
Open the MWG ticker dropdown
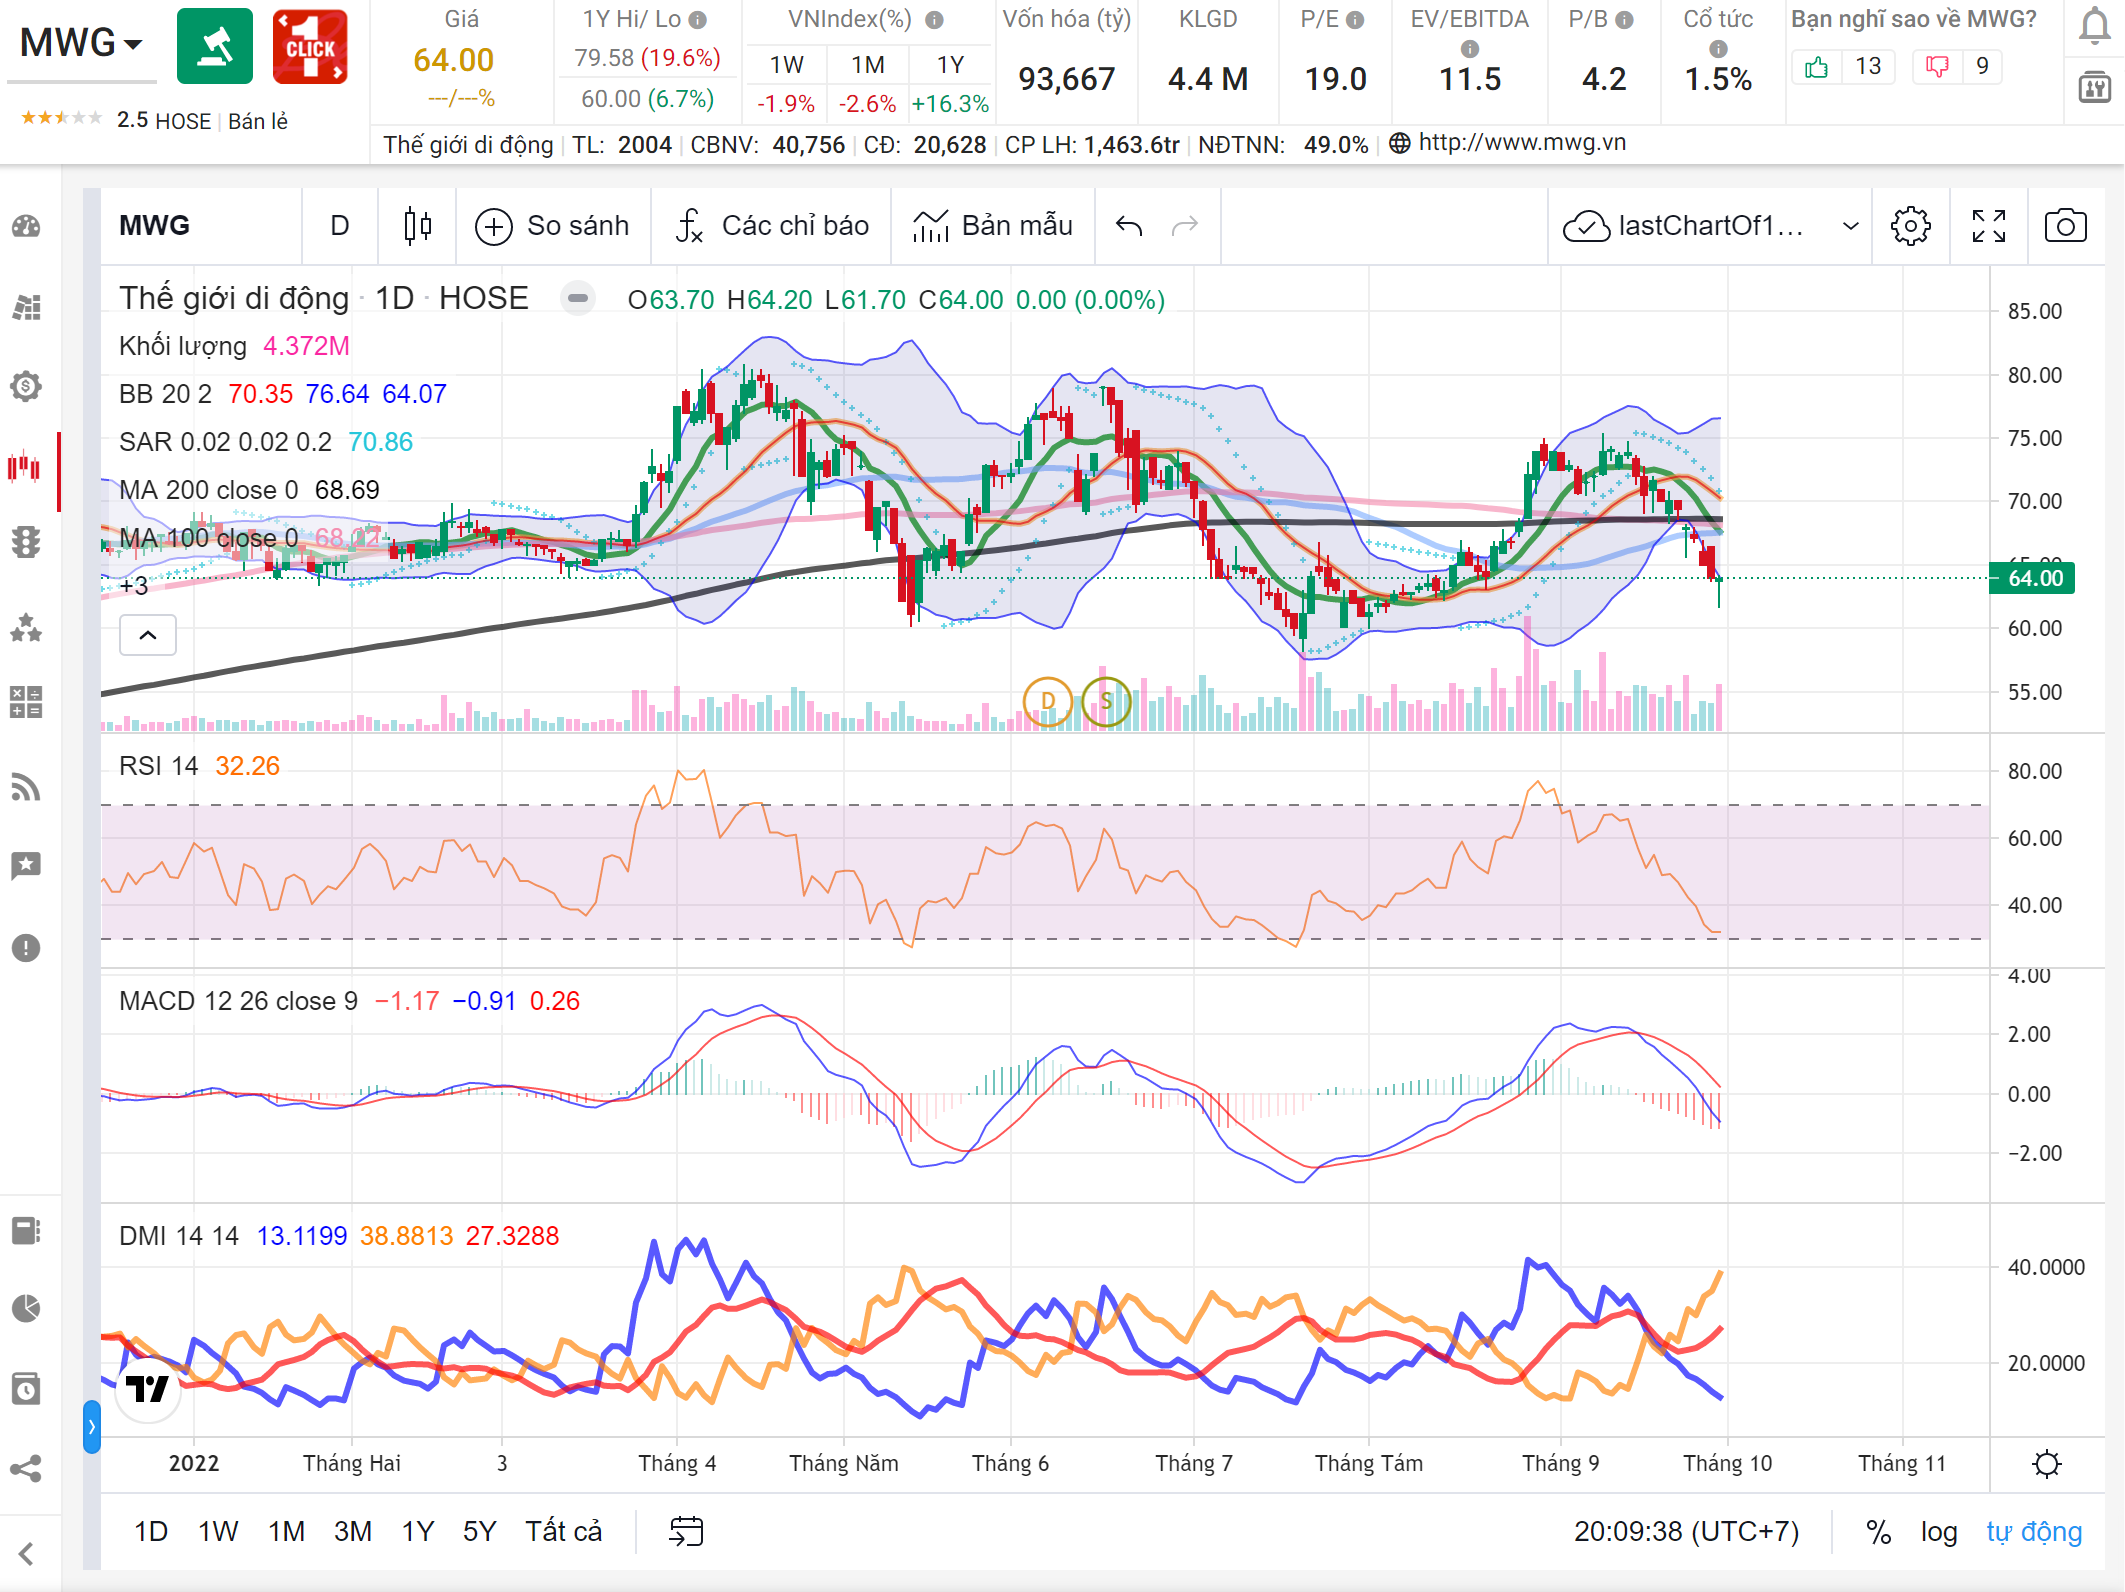[x=82, y=43]
